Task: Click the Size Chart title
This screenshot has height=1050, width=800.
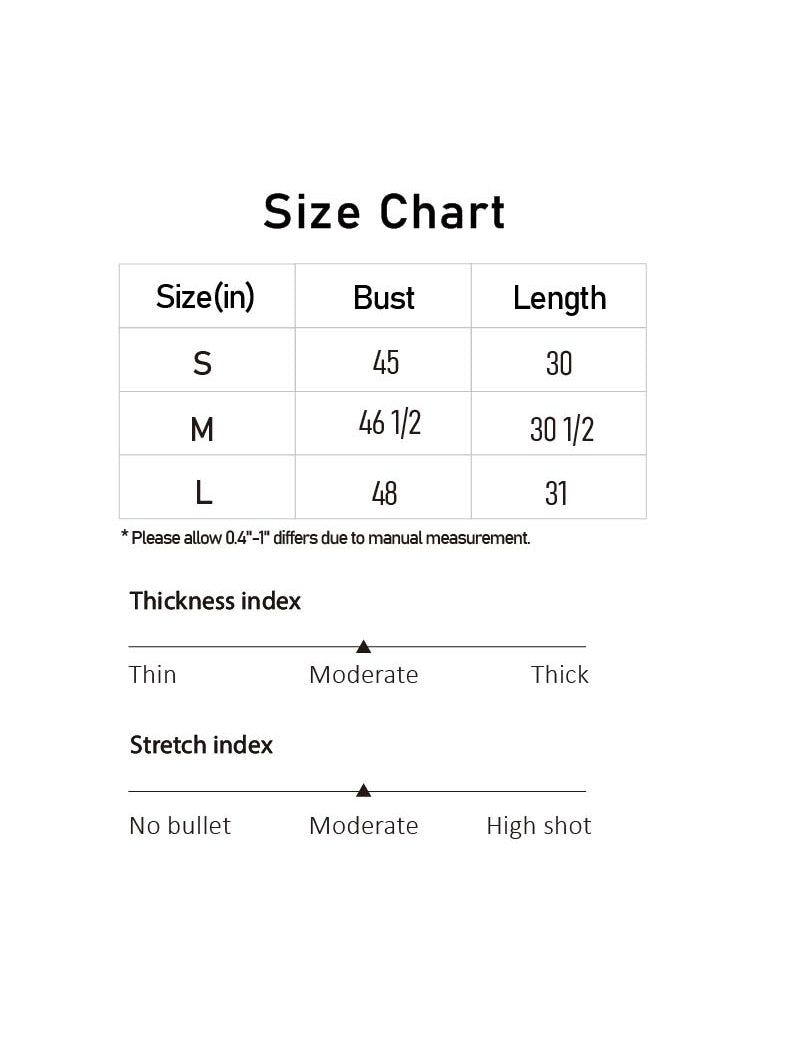Action: pos(384,212)
